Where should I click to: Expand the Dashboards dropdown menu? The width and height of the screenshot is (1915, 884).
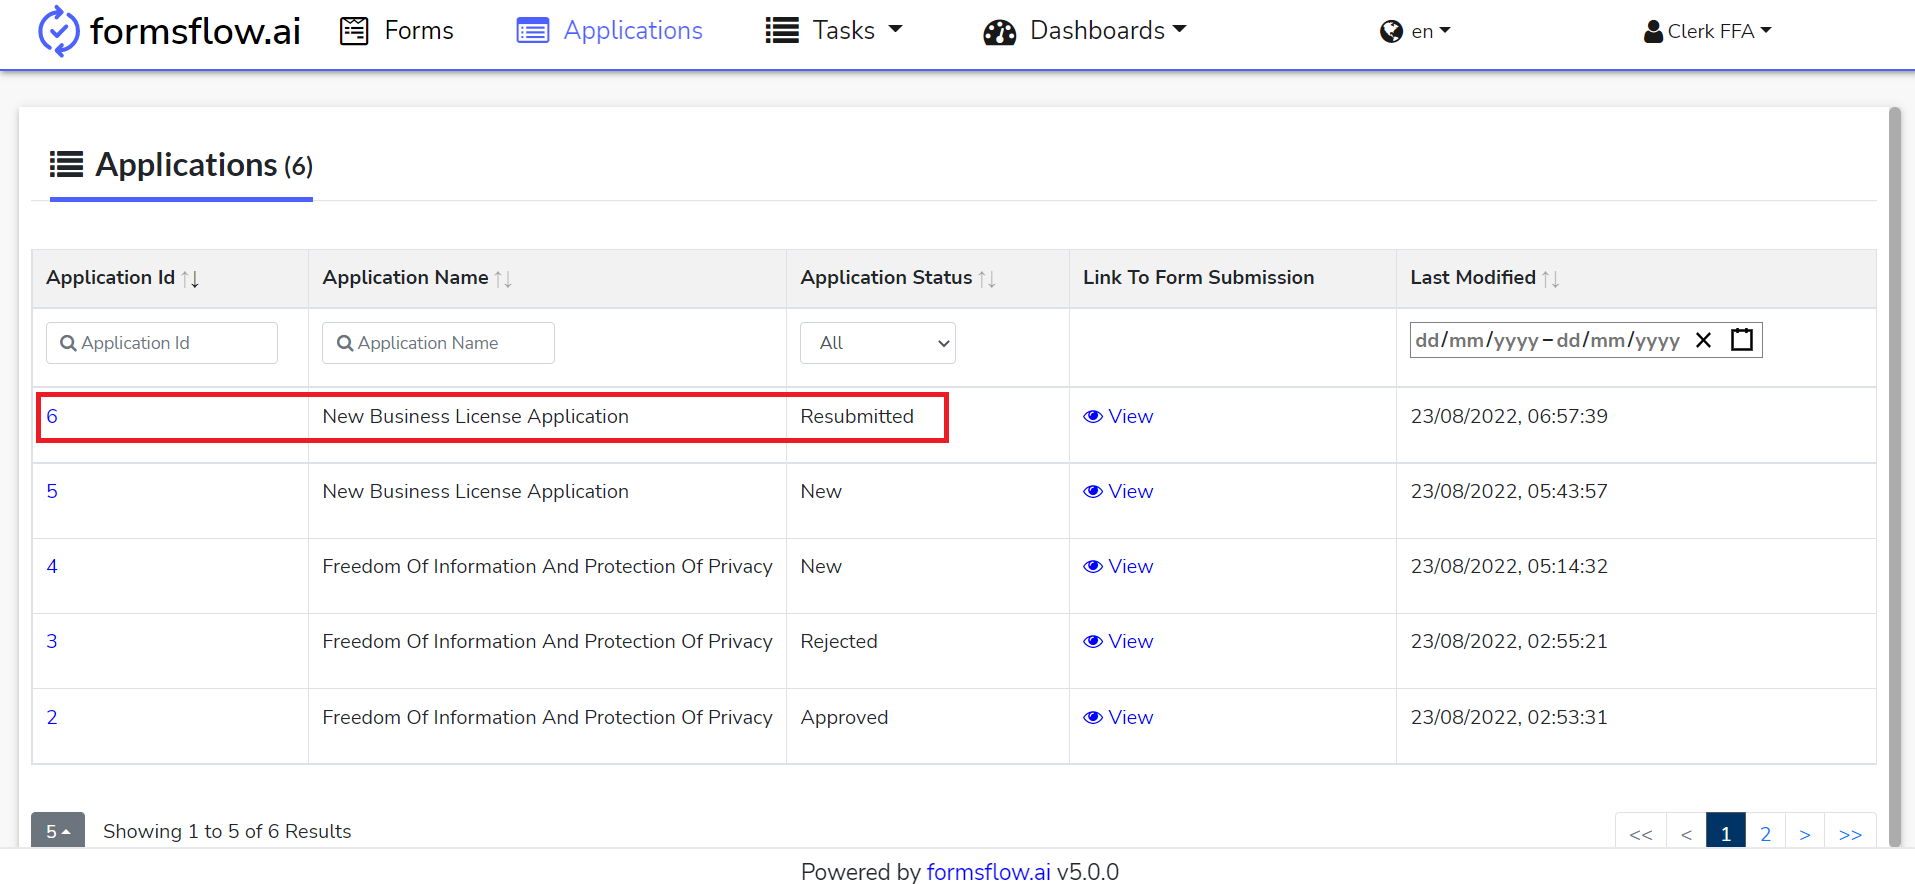point(1085,31)
